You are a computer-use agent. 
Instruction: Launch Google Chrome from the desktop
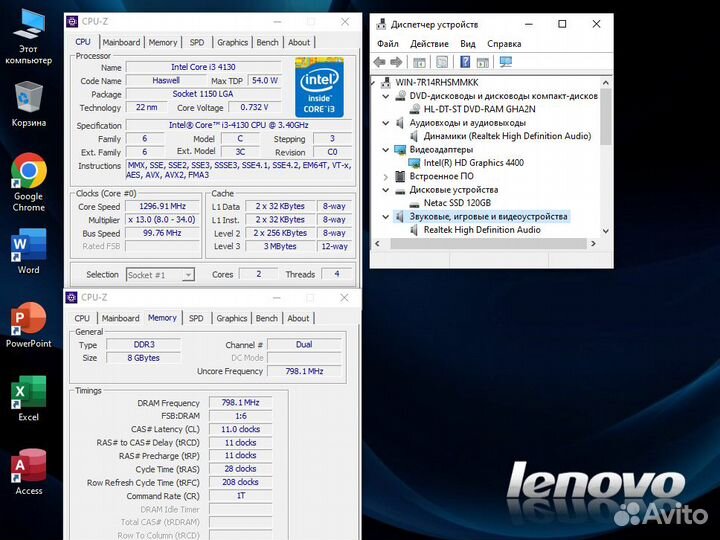(28, 182)
